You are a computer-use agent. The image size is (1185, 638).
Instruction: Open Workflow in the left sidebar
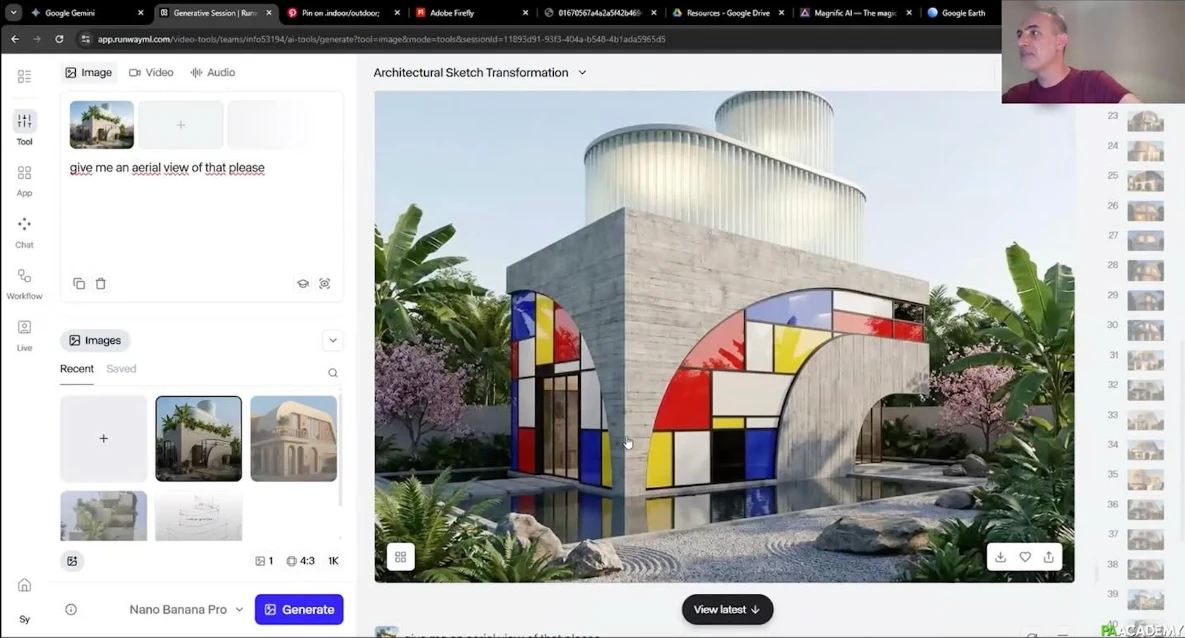point(24,283)
